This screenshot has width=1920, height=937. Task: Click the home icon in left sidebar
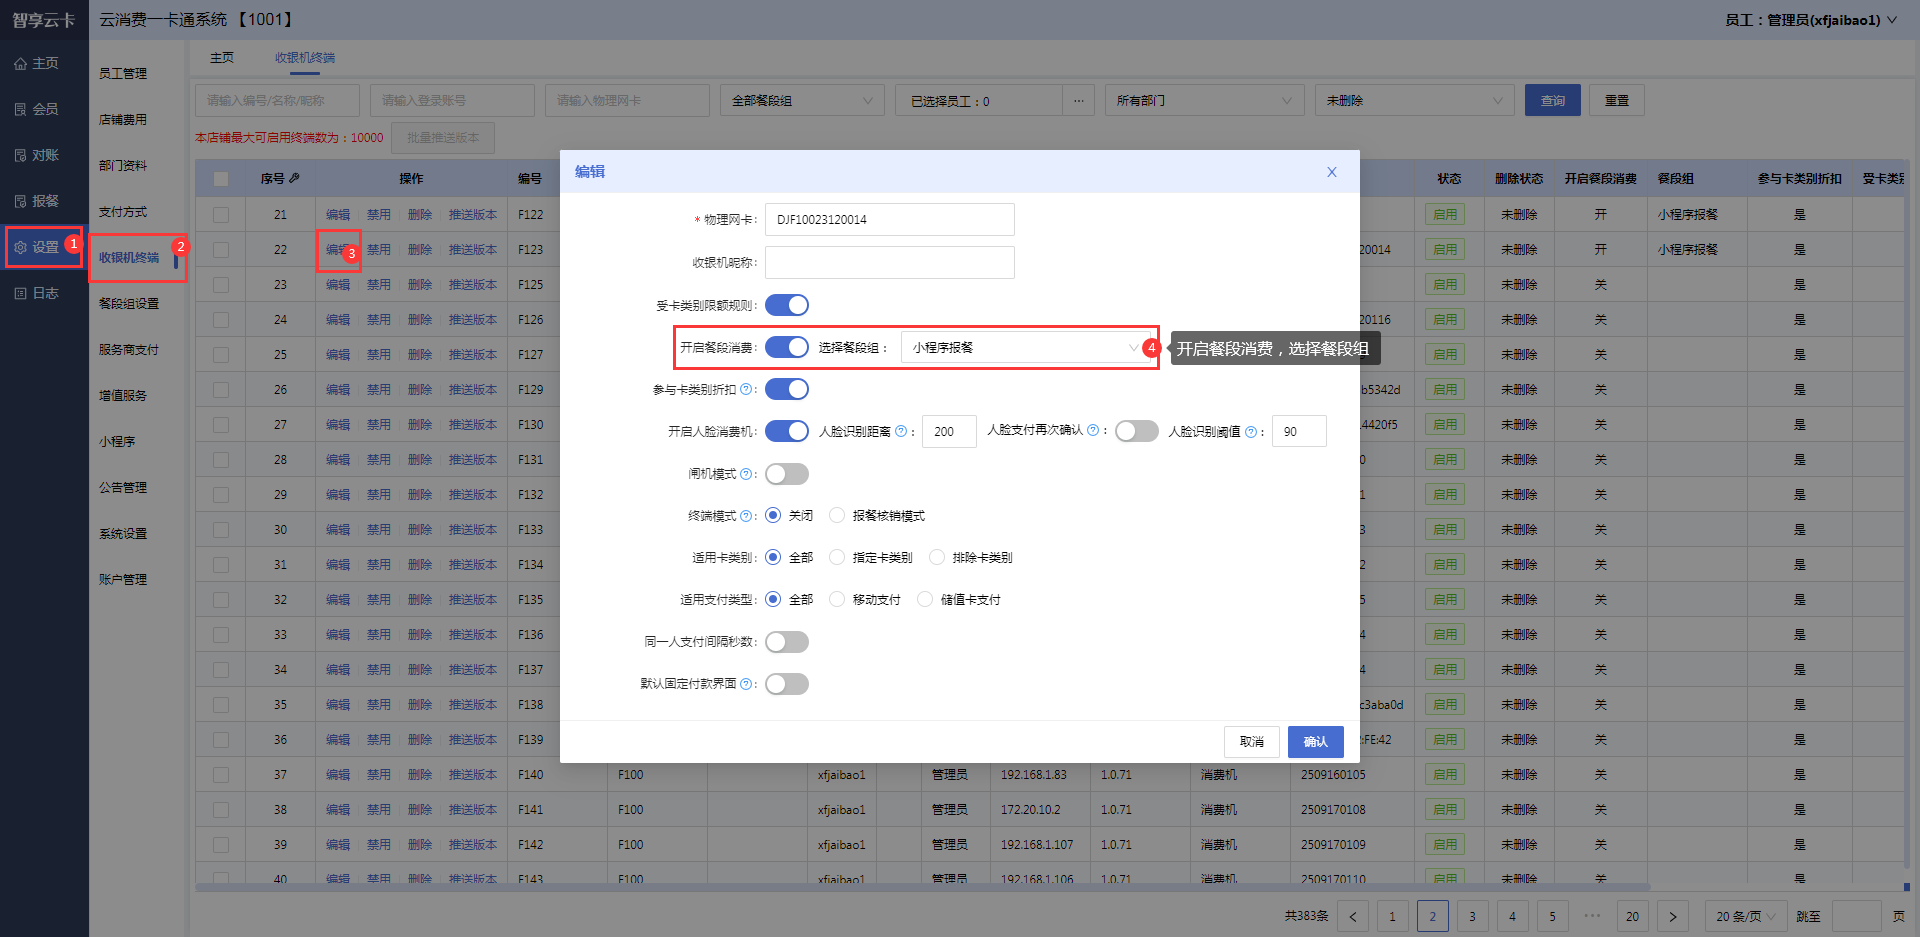pos(20,64)
